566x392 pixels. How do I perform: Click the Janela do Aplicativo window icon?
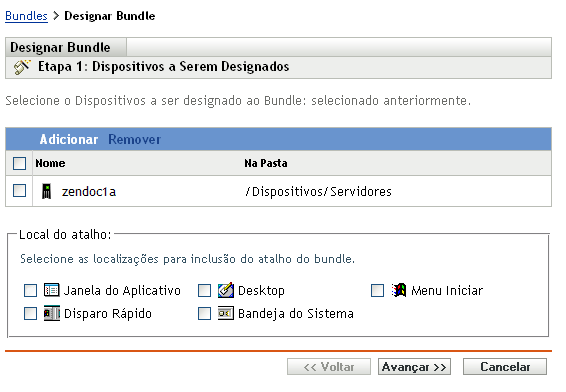52,290
